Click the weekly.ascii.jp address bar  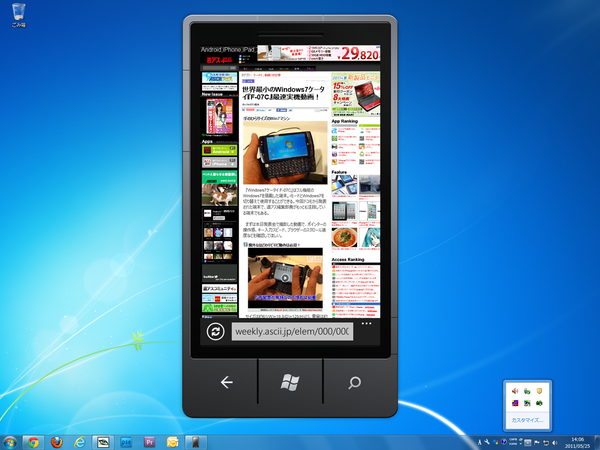292,331
